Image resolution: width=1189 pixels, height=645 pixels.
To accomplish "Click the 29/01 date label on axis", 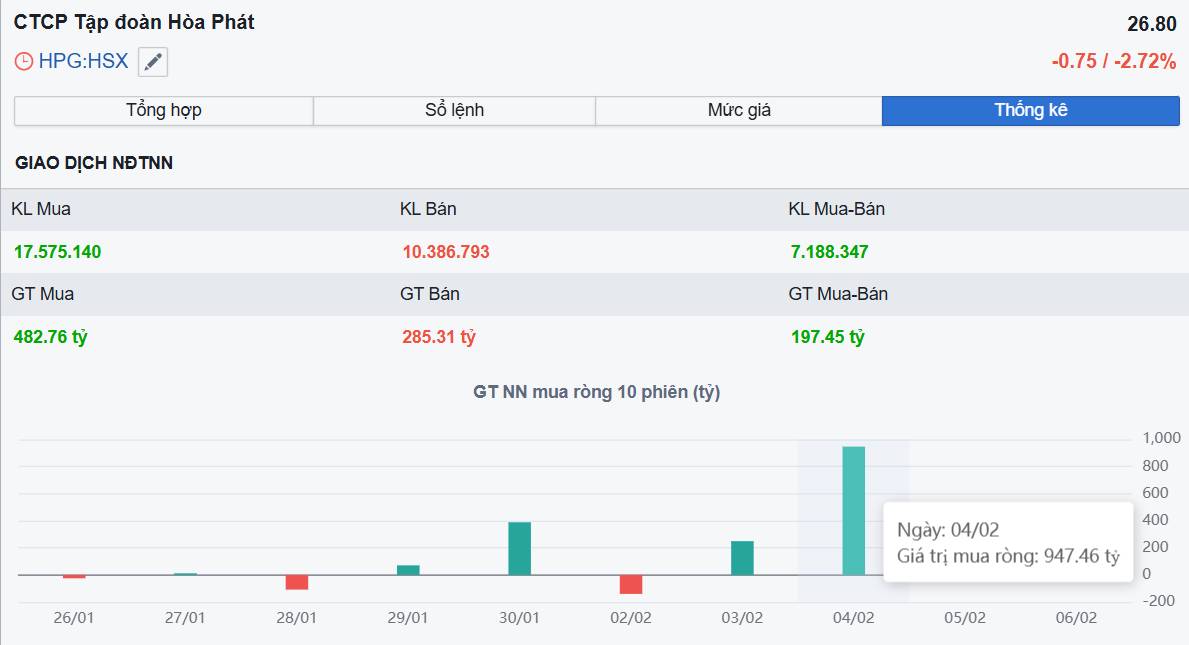I will coord(408,618).
